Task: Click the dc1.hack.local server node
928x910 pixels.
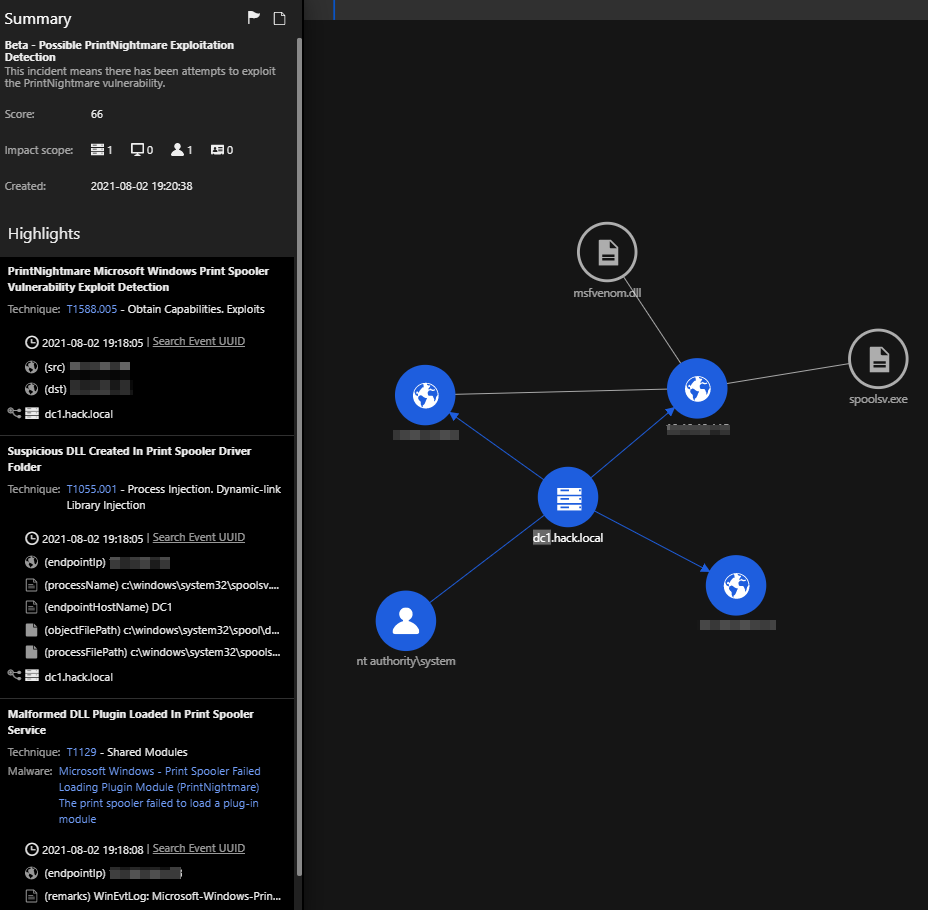Action: (x=568, y=497)
